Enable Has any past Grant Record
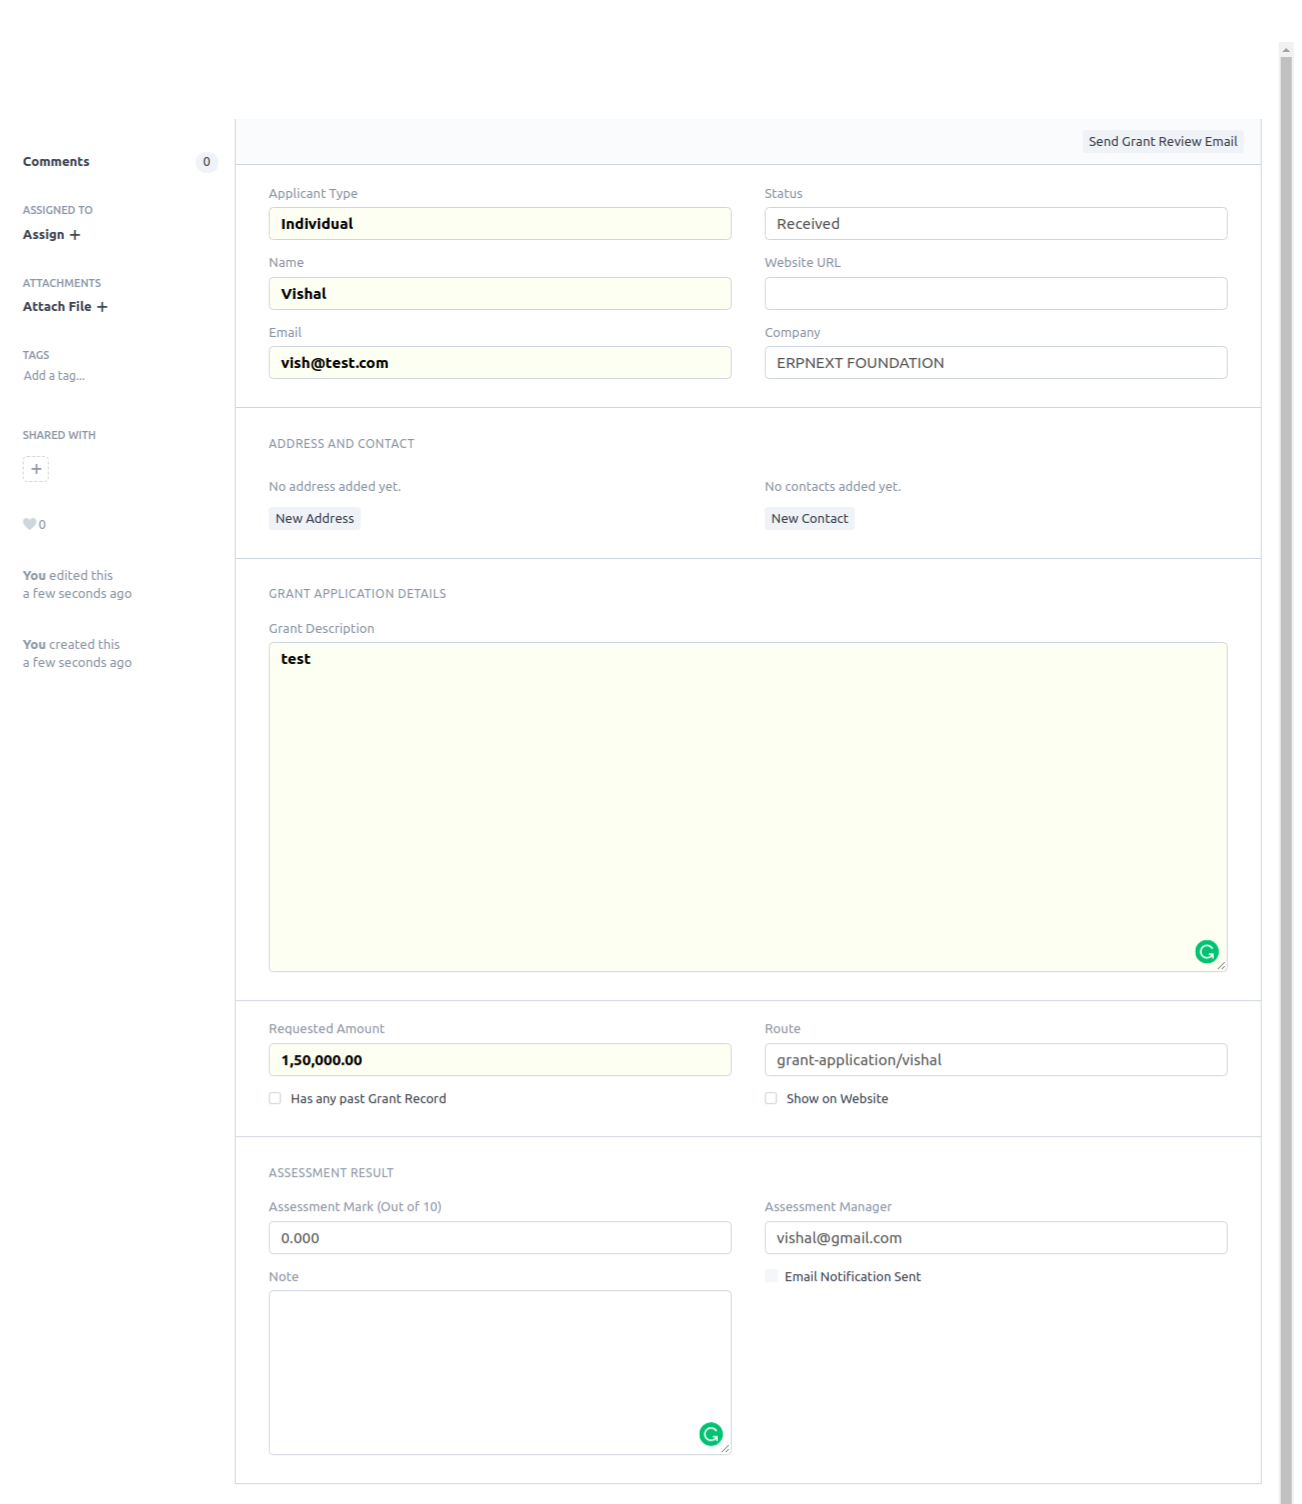The height and width of the screenshot is (1504, 1302). coord(275,1098)
